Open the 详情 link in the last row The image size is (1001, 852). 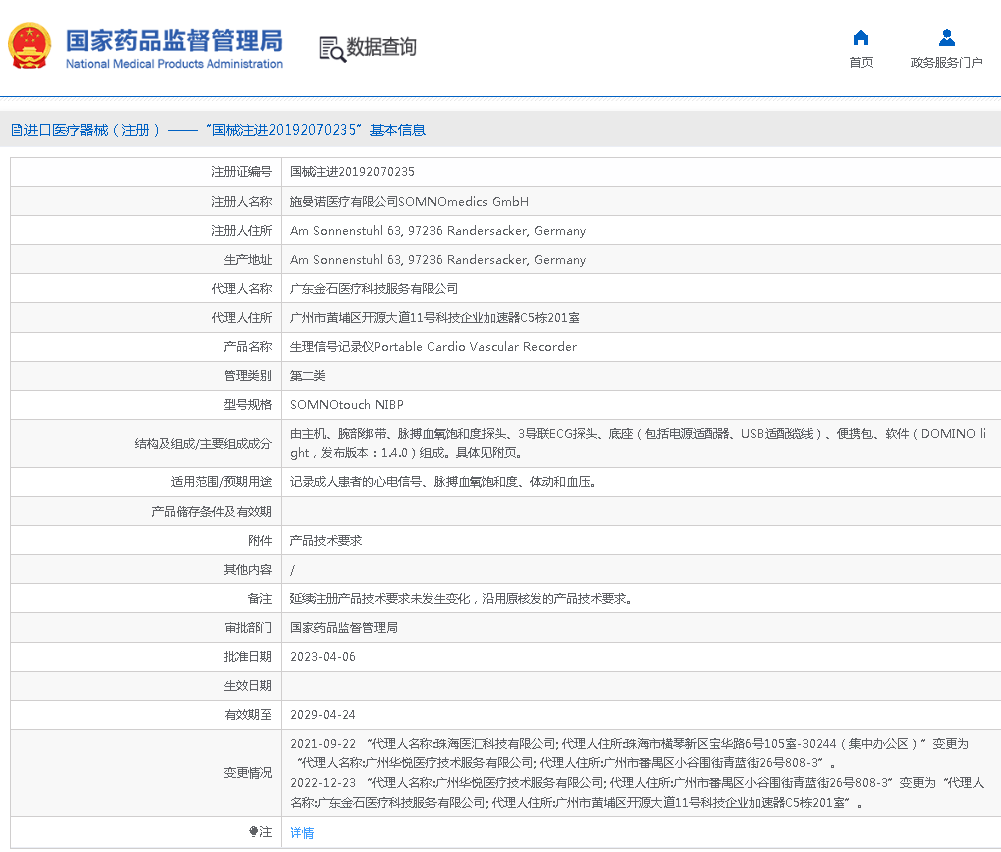coord(302,832)
